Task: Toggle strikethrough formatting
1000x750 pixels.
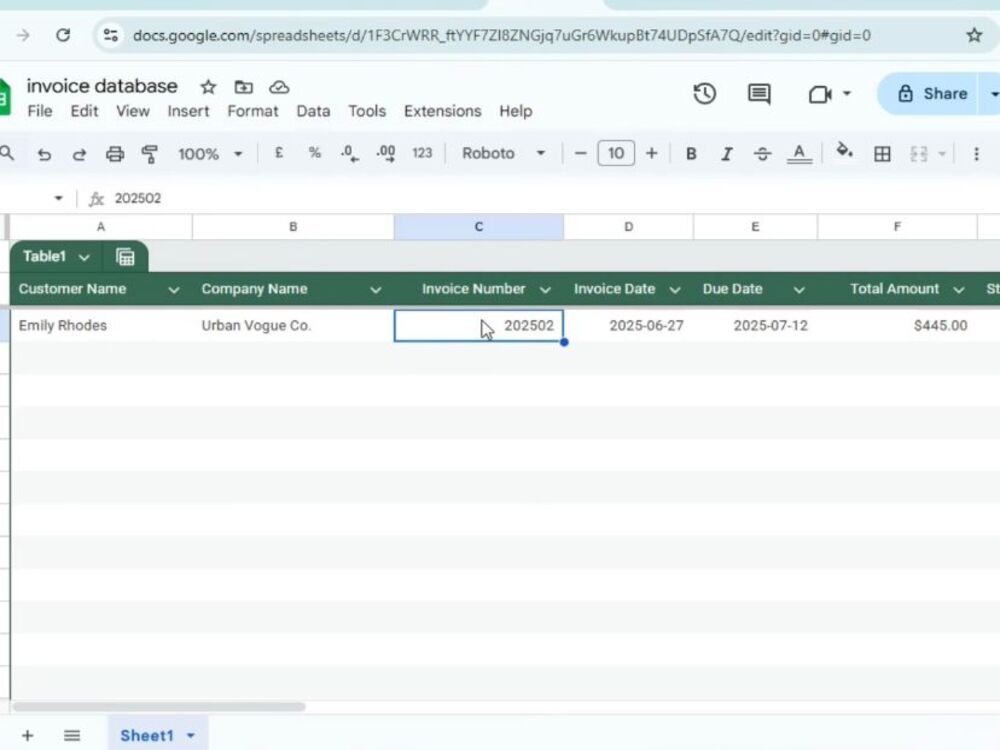Action: coord(762,154)
